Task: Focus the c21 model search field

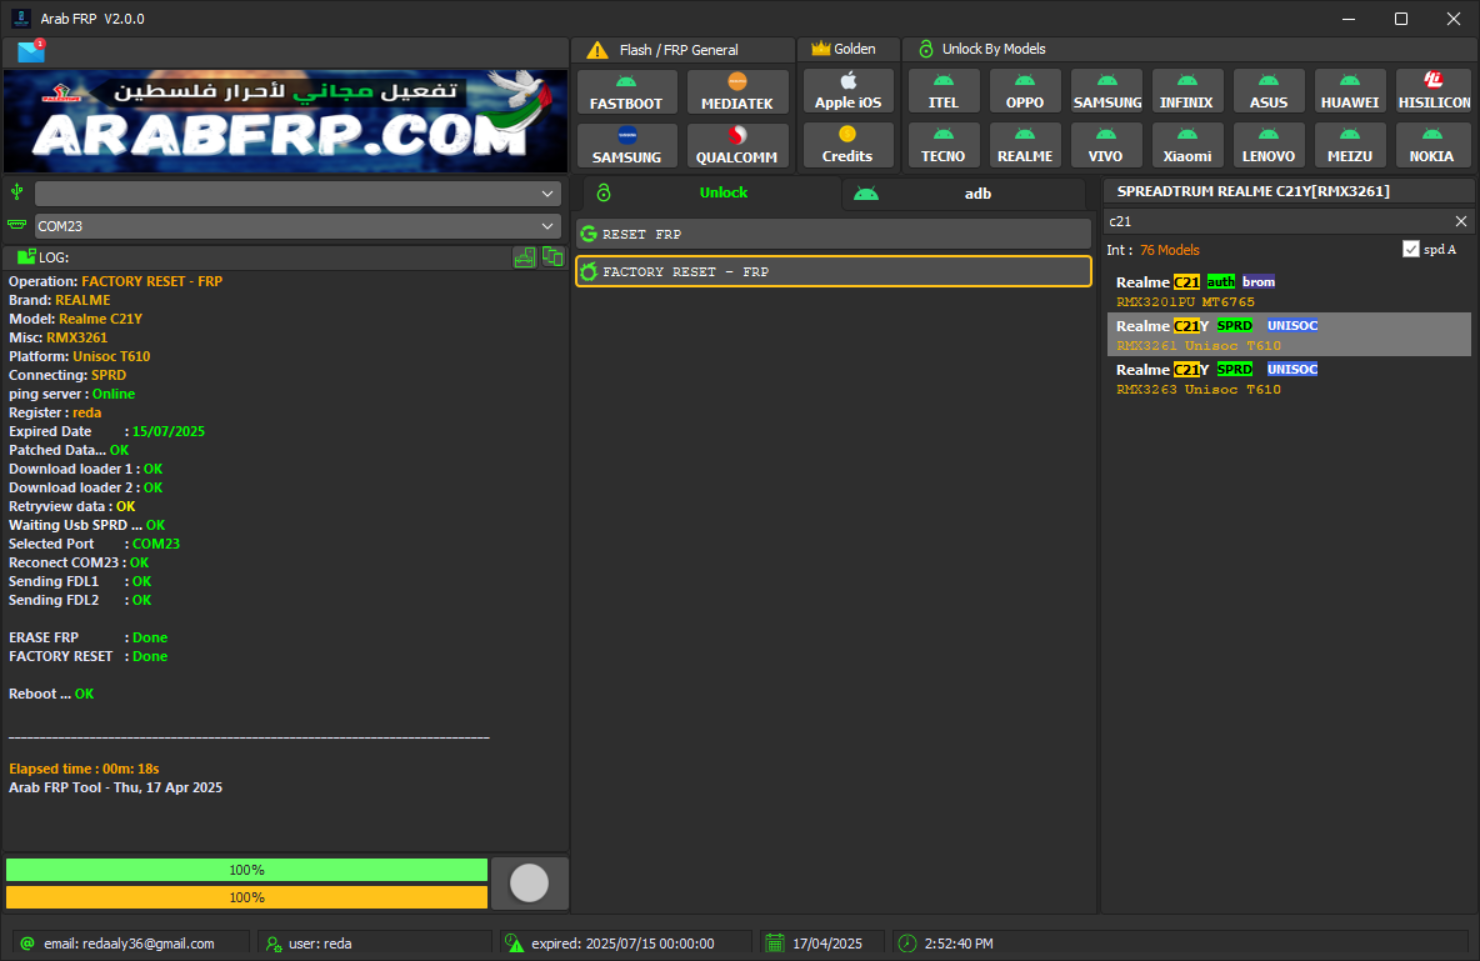Action: click(x=1278, y=221)
